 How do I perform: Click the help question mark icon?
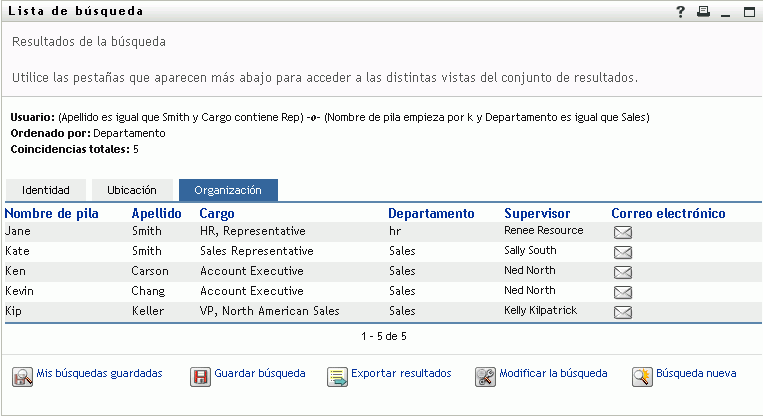(x=680, y=12)
